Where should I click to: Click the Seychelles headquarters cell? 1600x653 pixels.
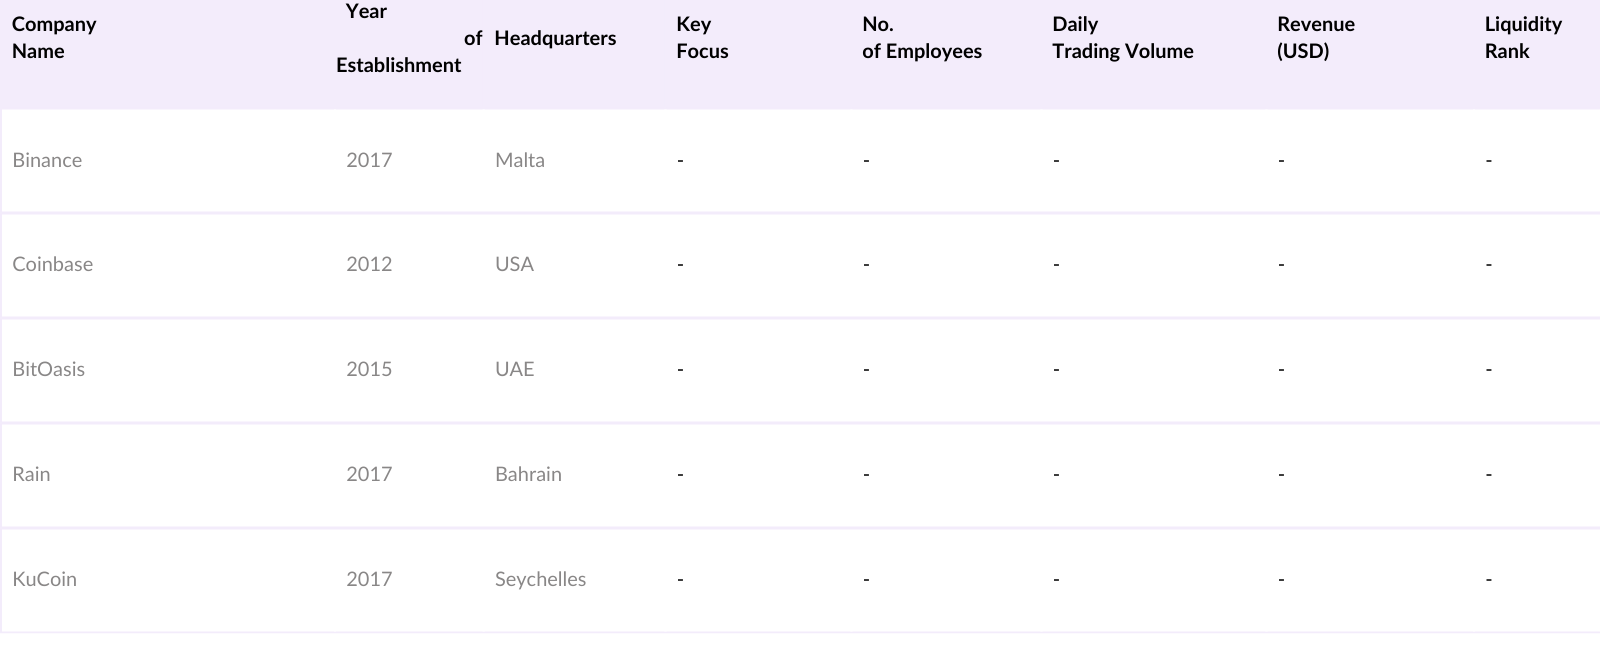pyautogui.click(x=540, y=579)
